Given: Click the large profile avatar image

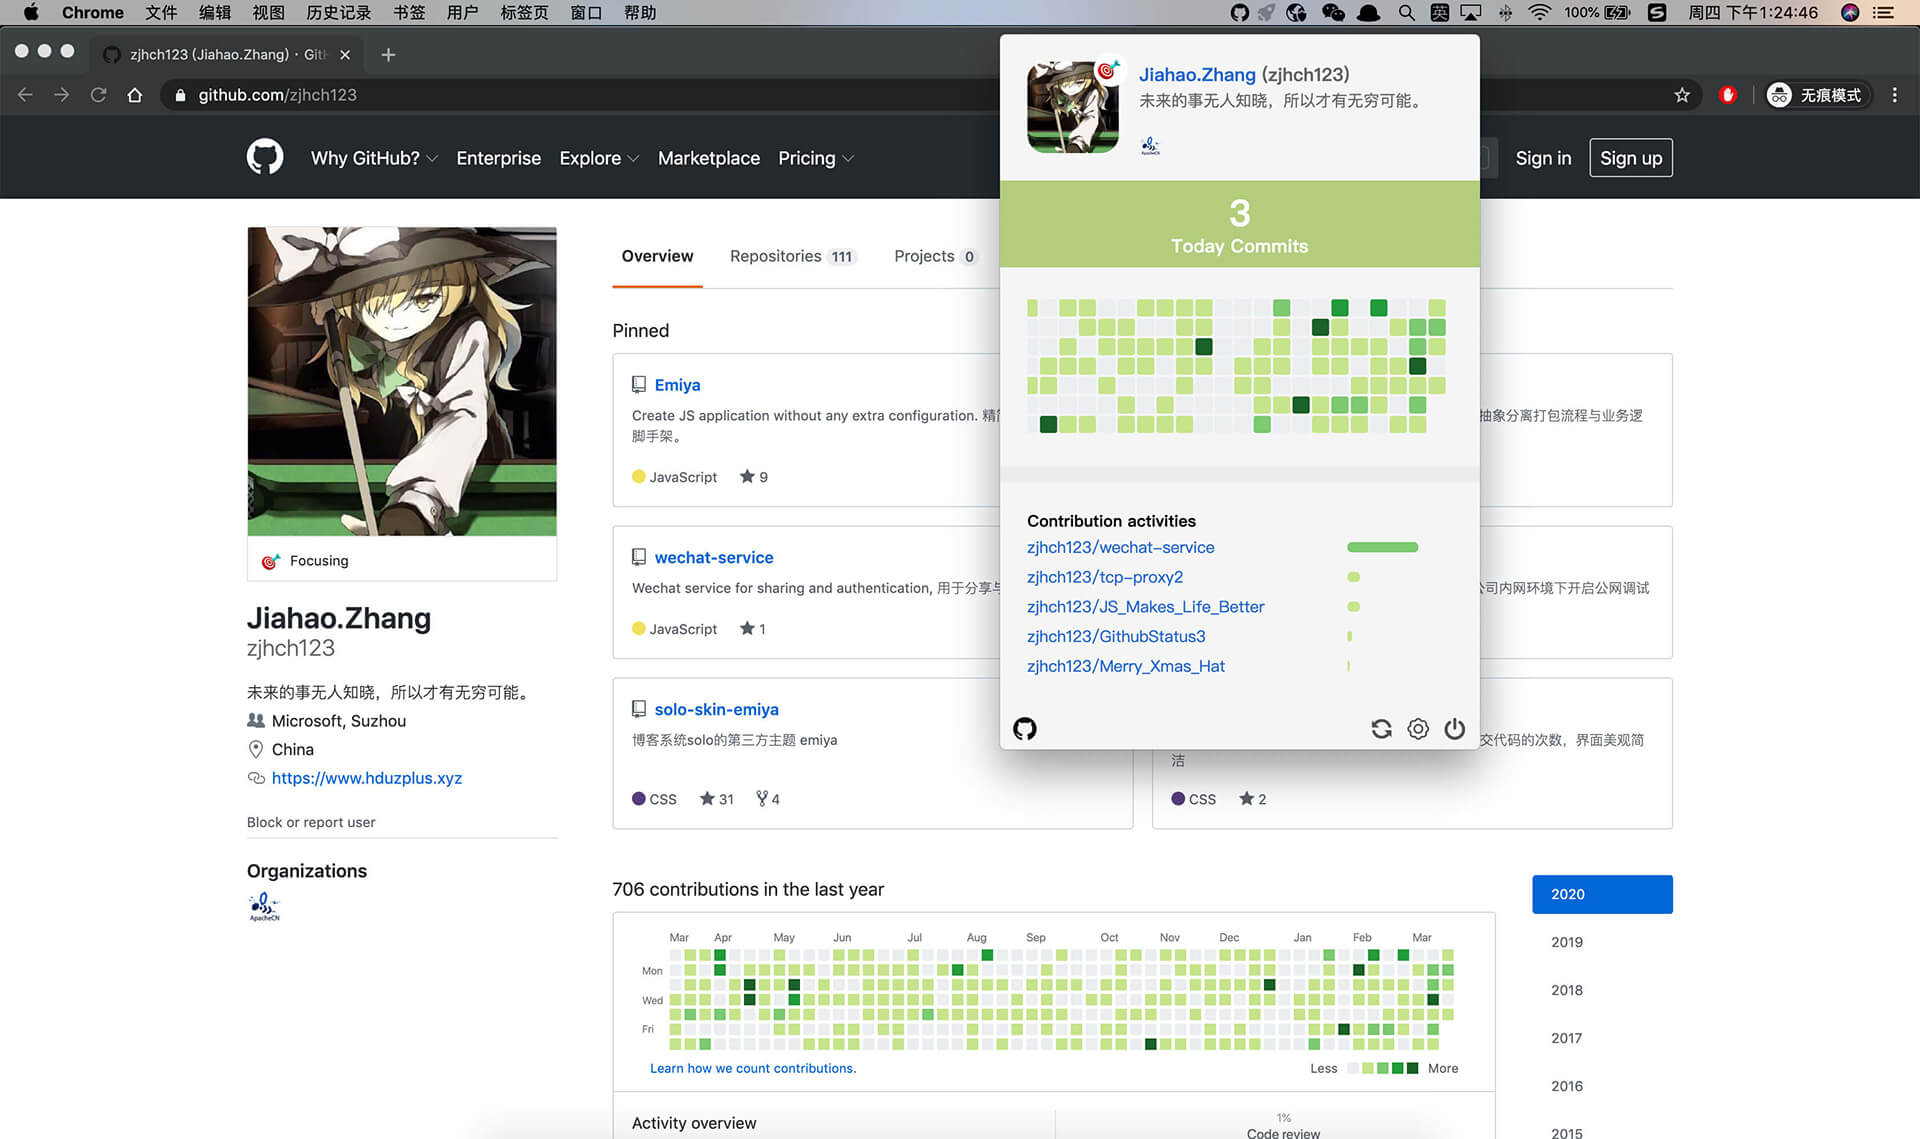Looking at the screenshot, I should [x=402, y=381].
